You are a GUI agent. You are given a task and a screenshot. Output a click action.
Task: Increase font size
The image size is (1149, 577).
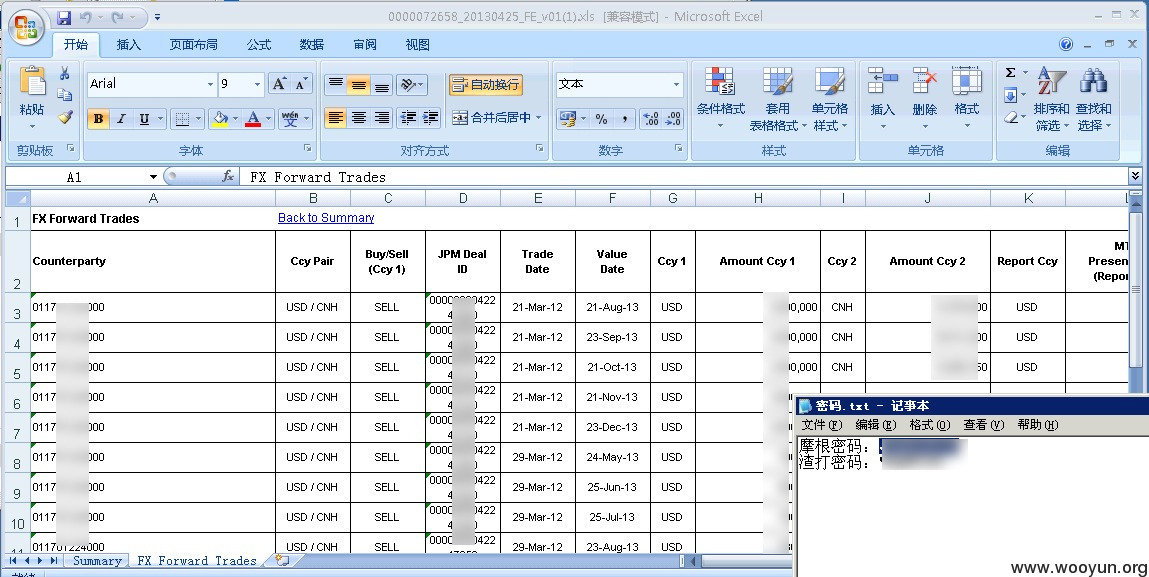[x=278, y=84]
